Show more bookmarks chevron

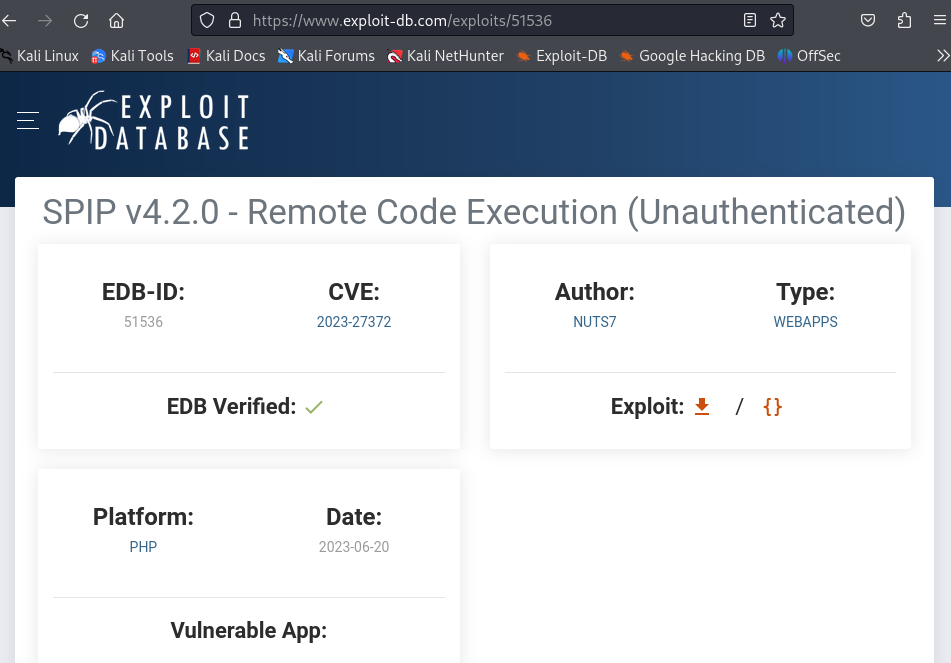click(943, 56)
